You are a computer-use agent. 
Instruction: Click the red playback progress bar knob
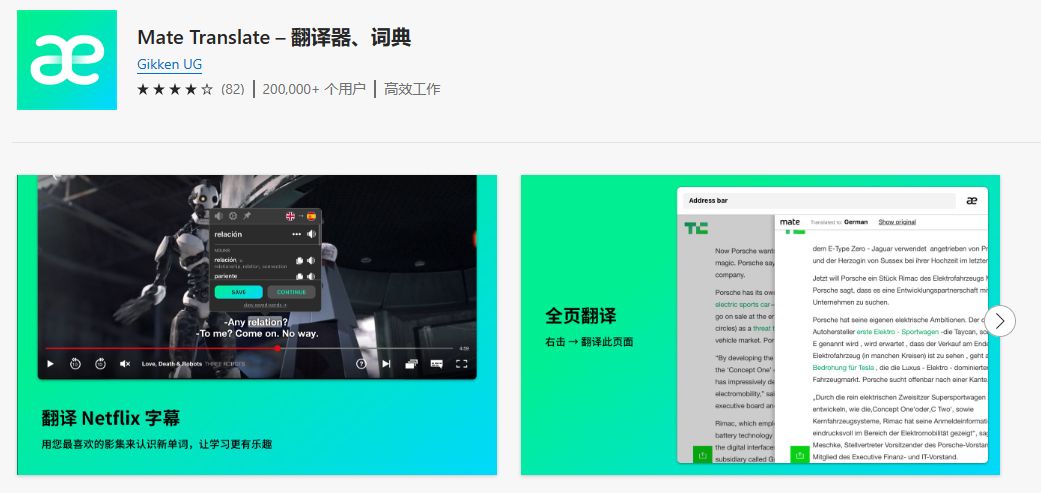277,348
